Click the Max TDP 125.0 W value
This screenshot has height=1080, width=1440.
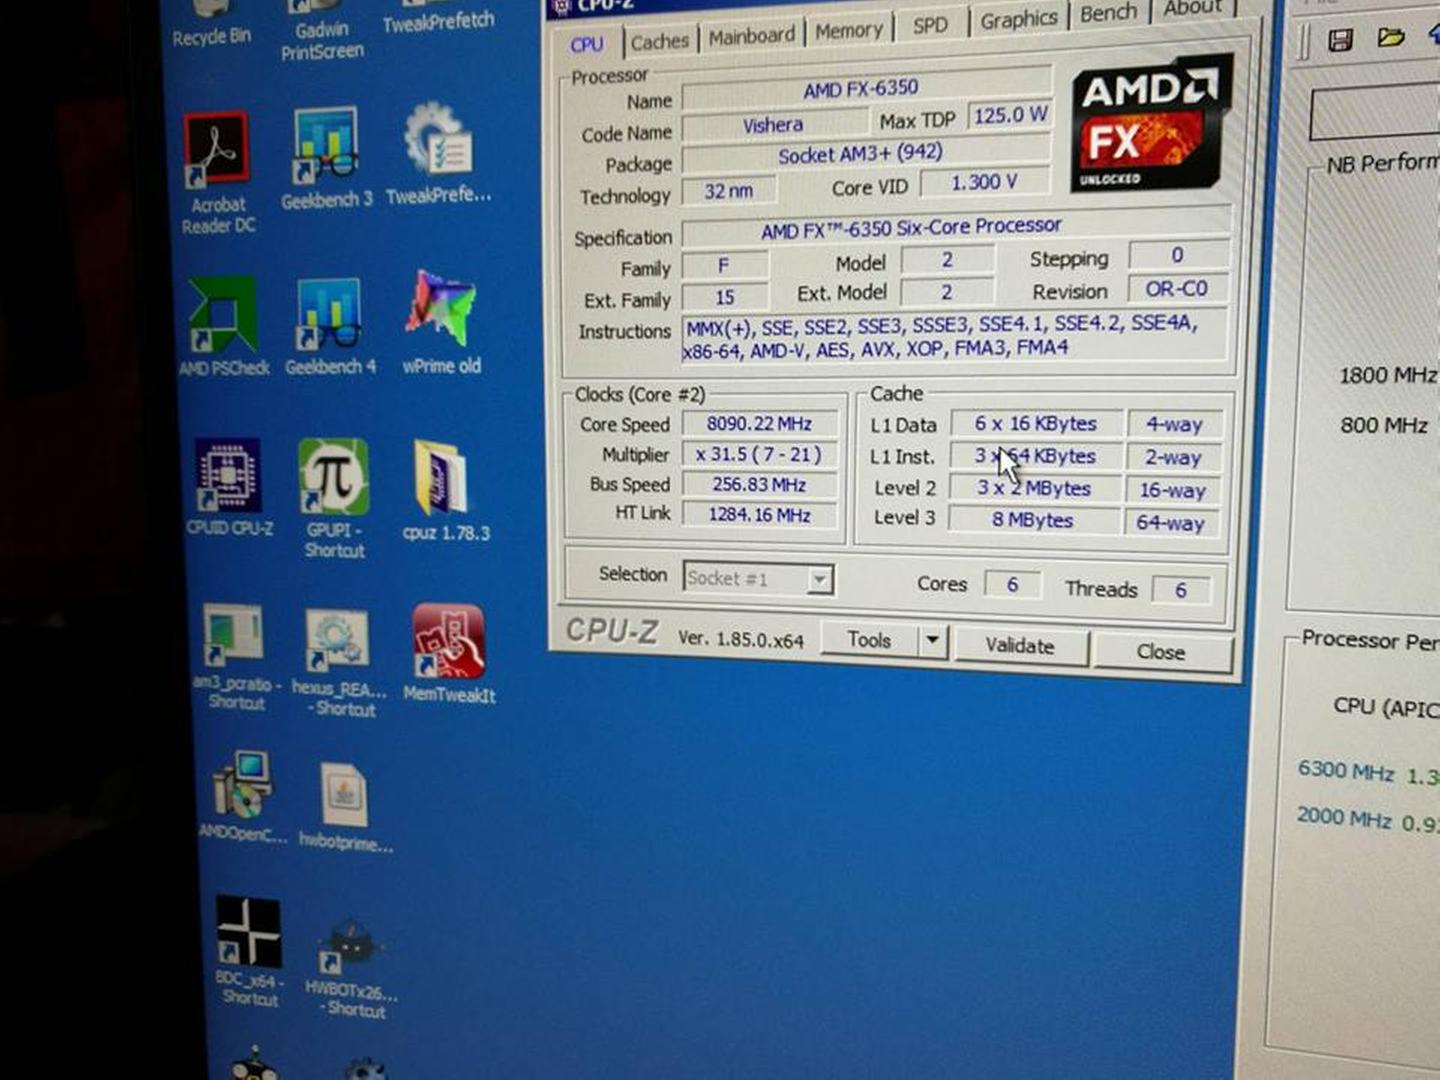pyautogui.click(x=1010, y=116)
